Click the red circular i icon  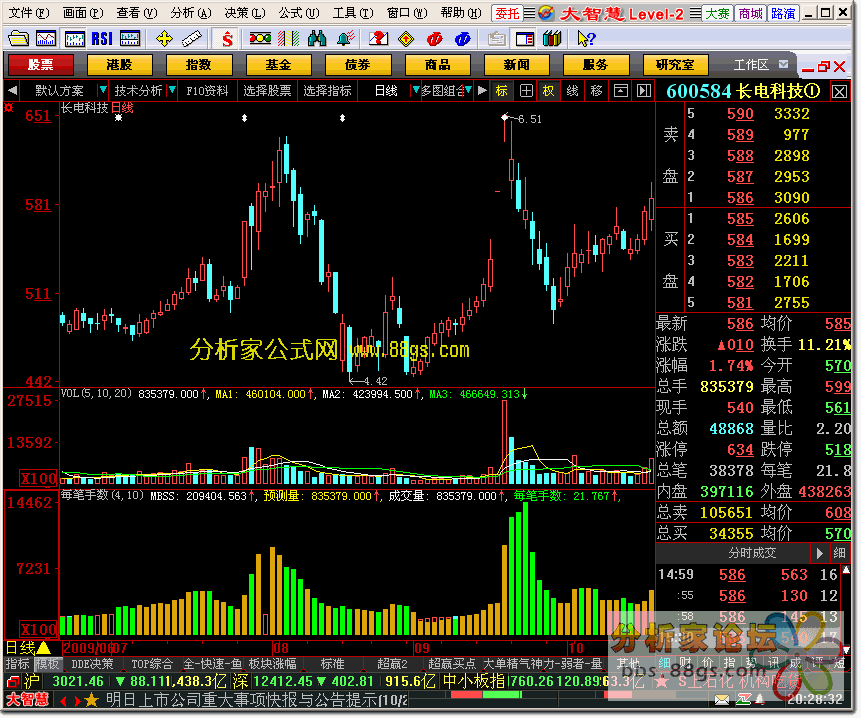click(434, 39)
